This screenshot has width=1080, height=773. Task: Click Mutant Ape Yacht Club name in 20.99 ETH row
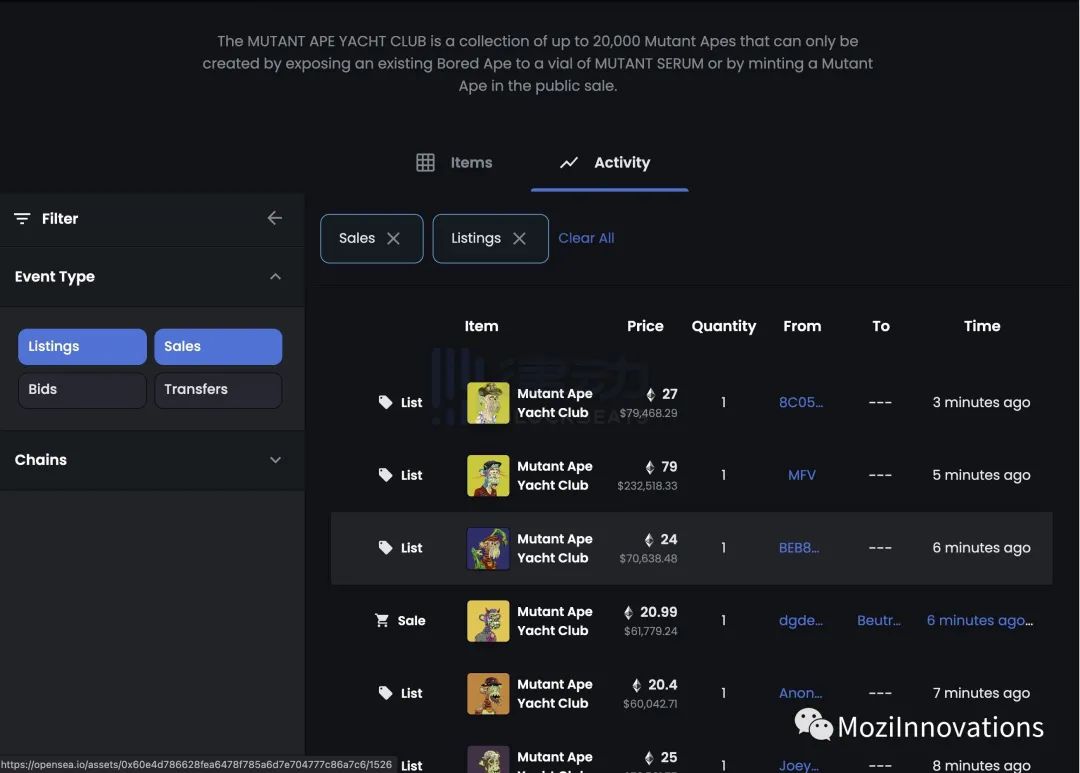554,621
